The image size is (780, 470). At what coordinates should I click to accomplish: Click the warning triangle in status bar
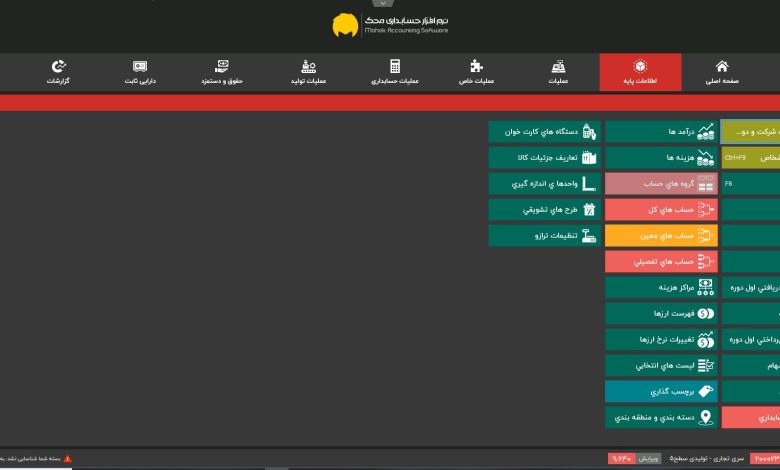(68, 459)
